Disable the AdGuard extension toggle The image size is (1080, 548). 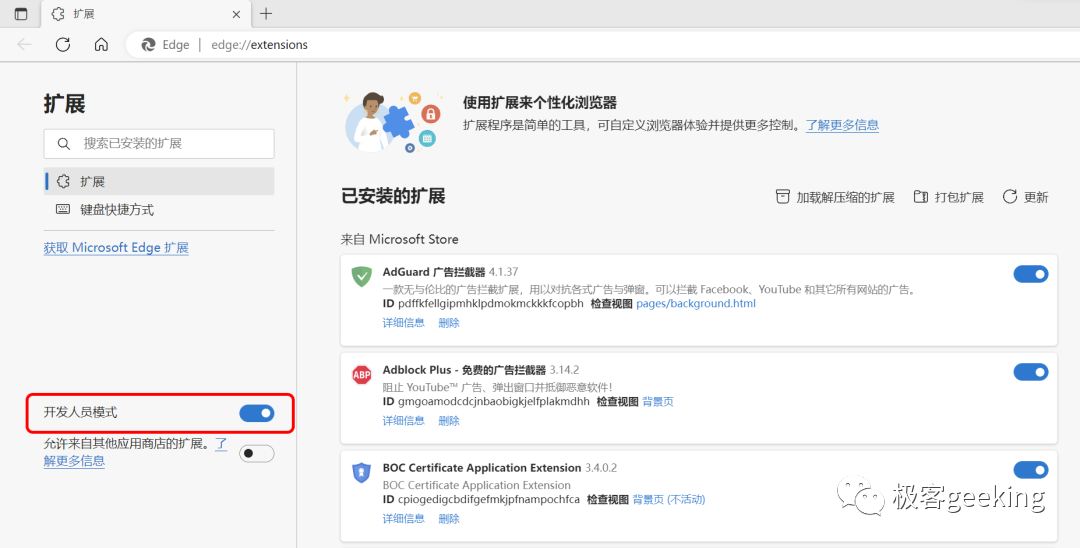pos(1030,274)
